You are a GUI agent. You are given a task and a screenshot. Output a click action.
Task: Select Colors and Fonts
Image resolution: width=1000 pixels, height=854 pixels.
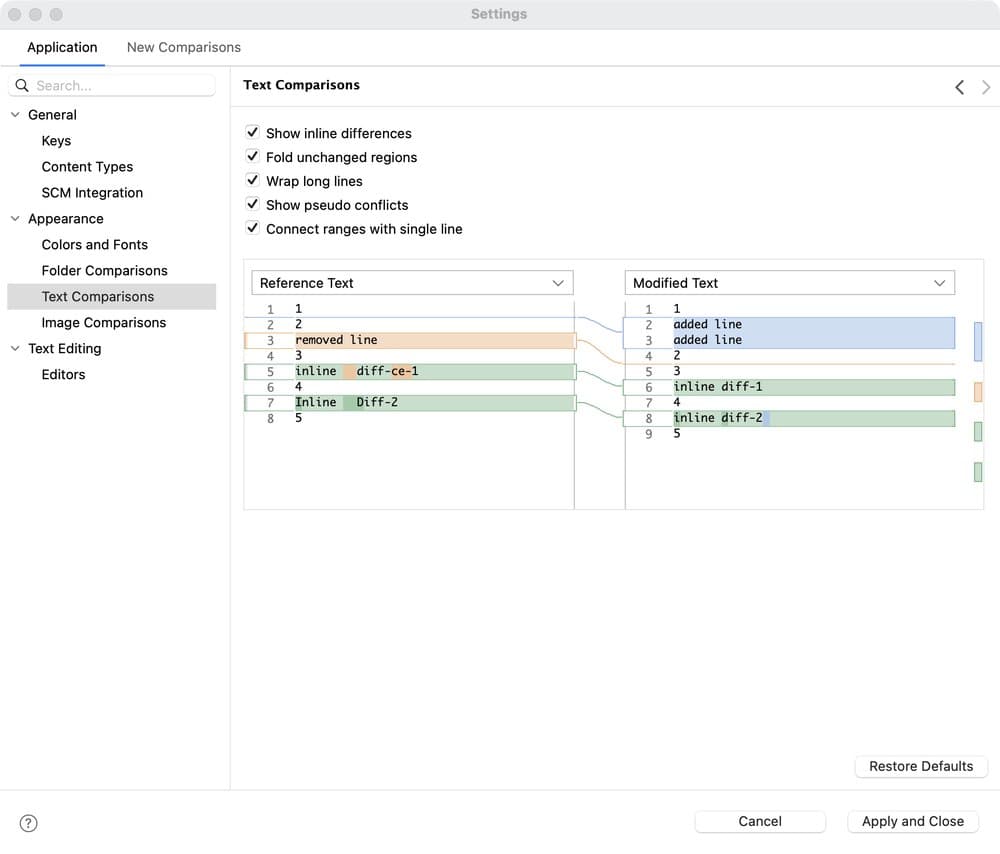point(94,245)
